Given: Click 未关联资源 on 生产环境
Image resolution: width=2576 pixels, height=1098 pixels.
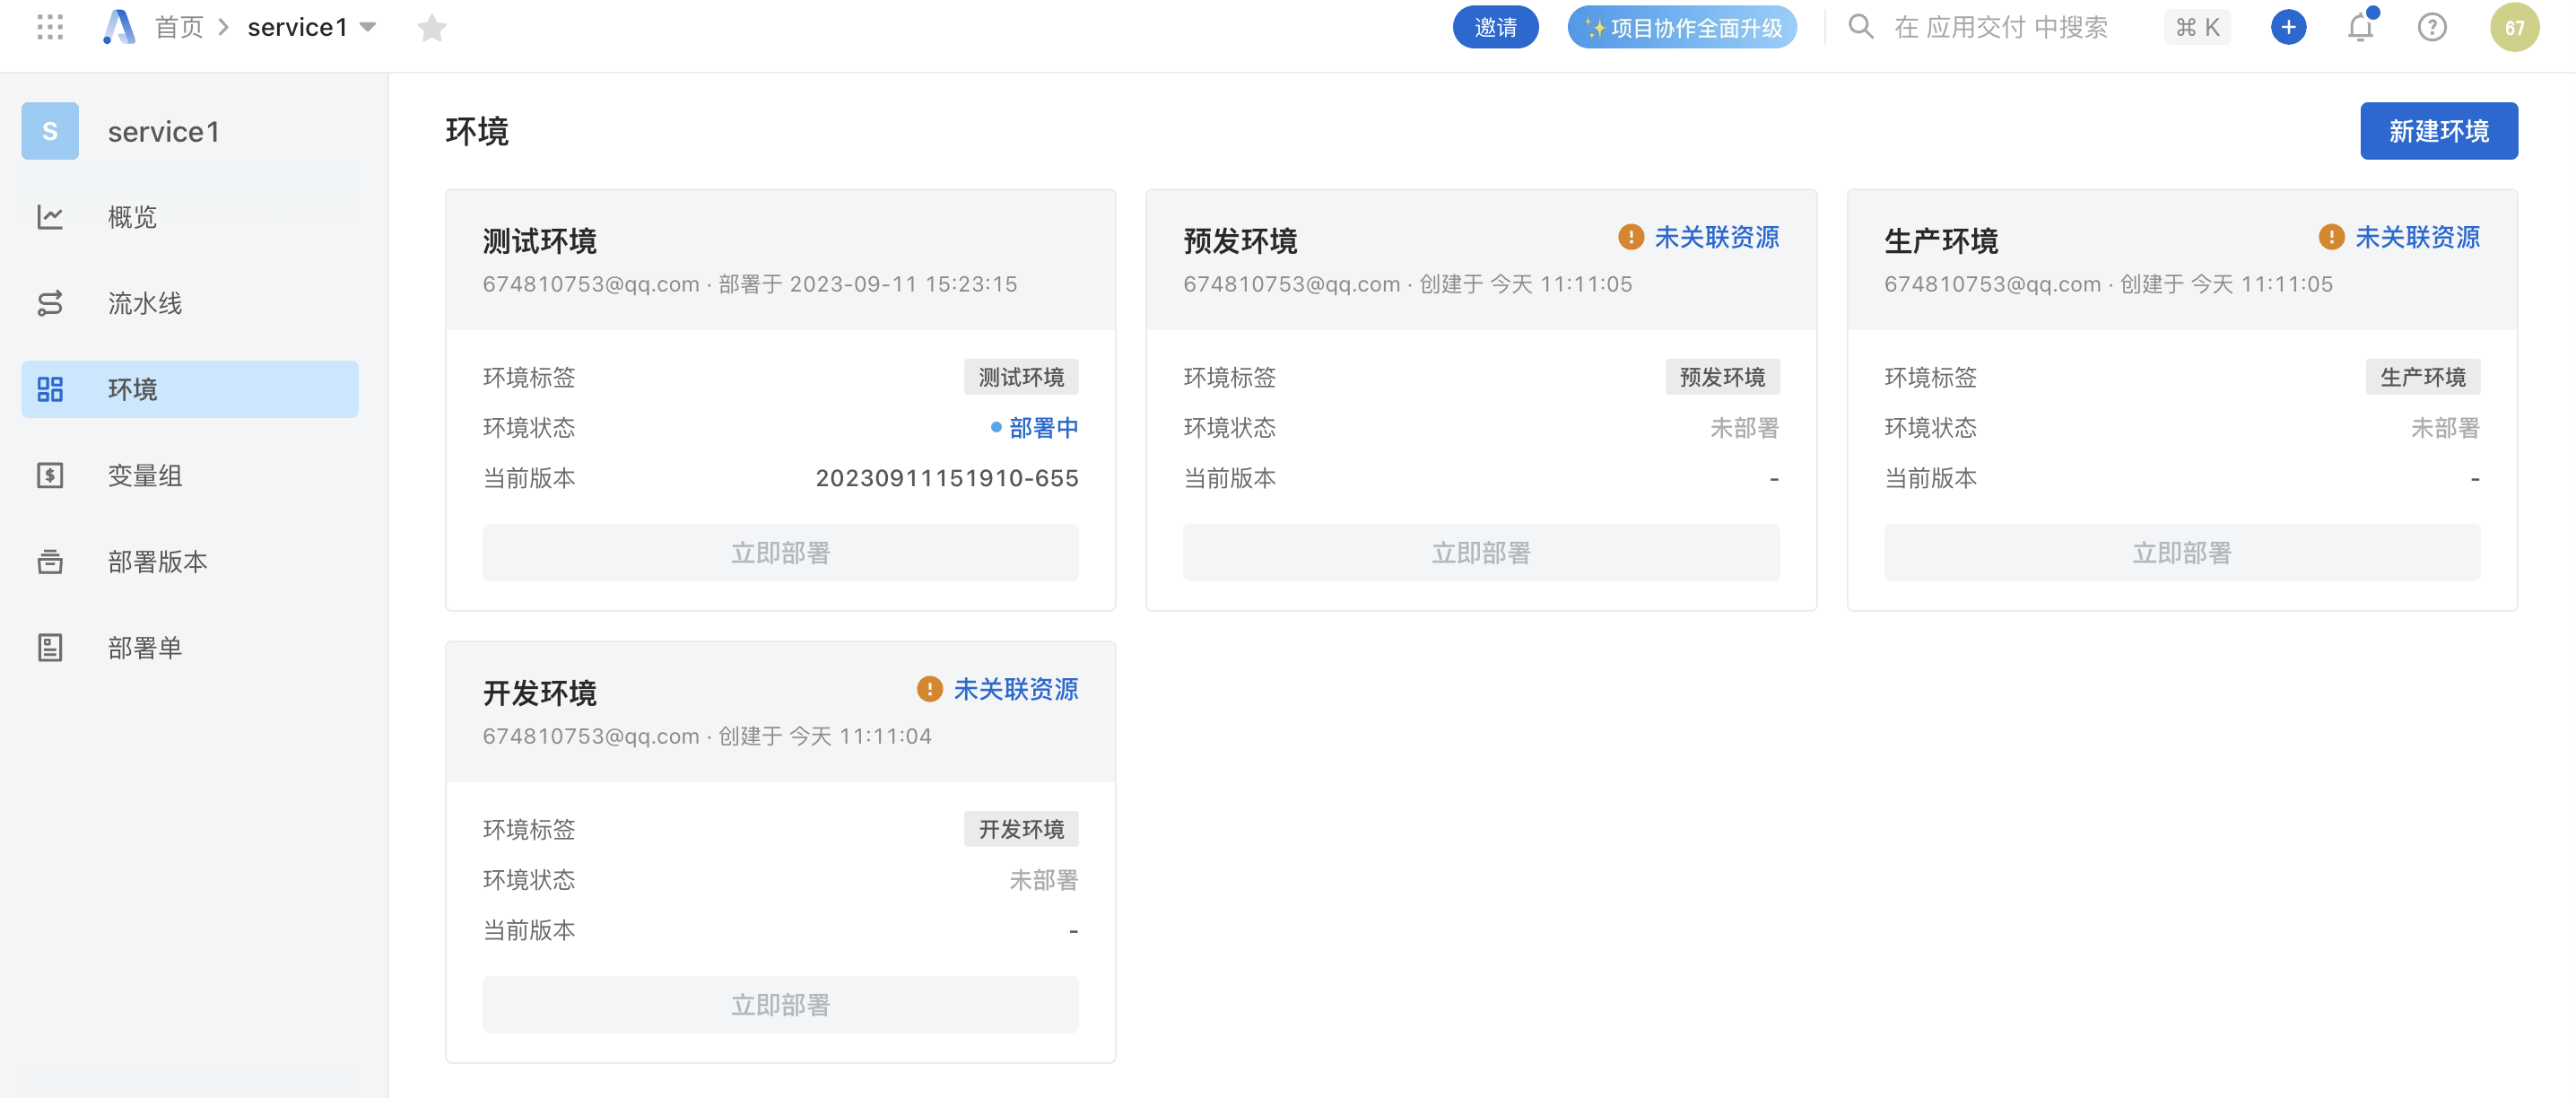Looking at the screenshot, I should click(2418, 237).
